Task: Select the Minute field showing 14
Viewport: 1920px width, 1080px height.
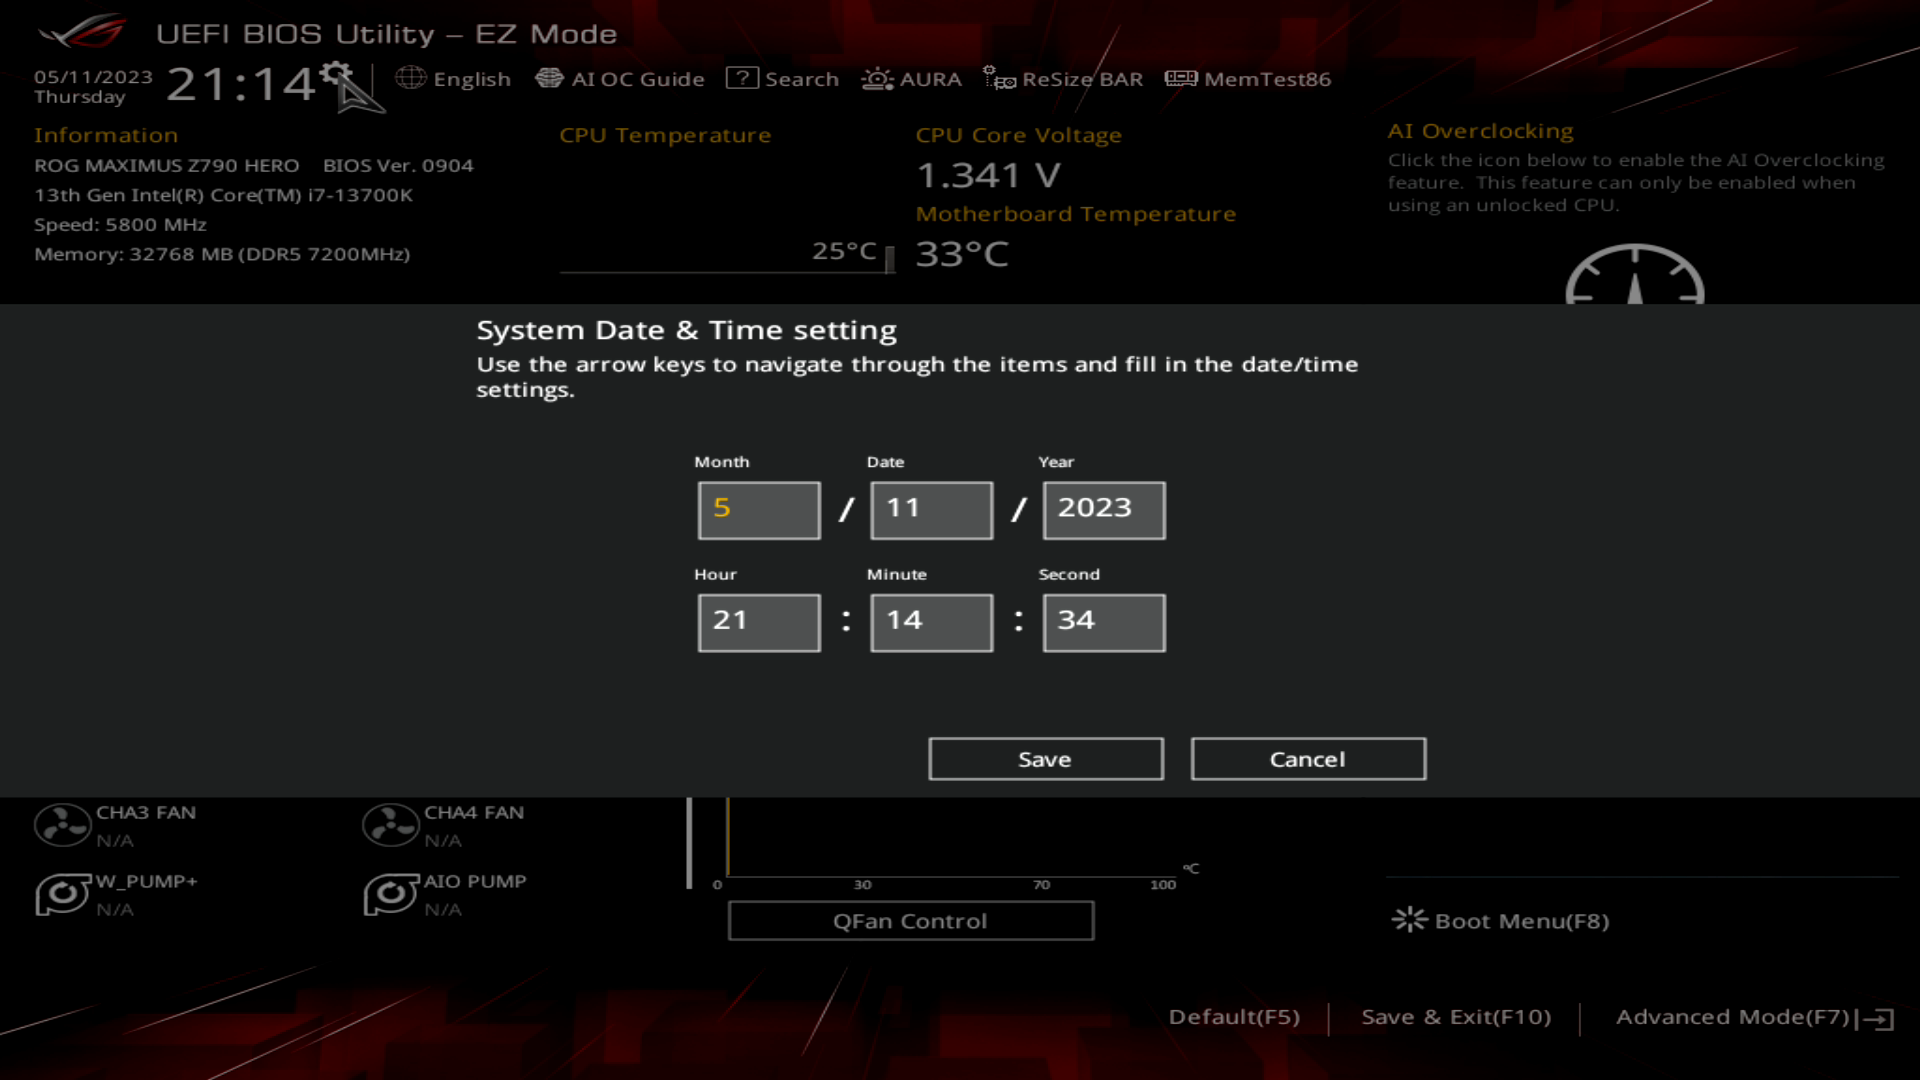Action: (x=932, y=623)
